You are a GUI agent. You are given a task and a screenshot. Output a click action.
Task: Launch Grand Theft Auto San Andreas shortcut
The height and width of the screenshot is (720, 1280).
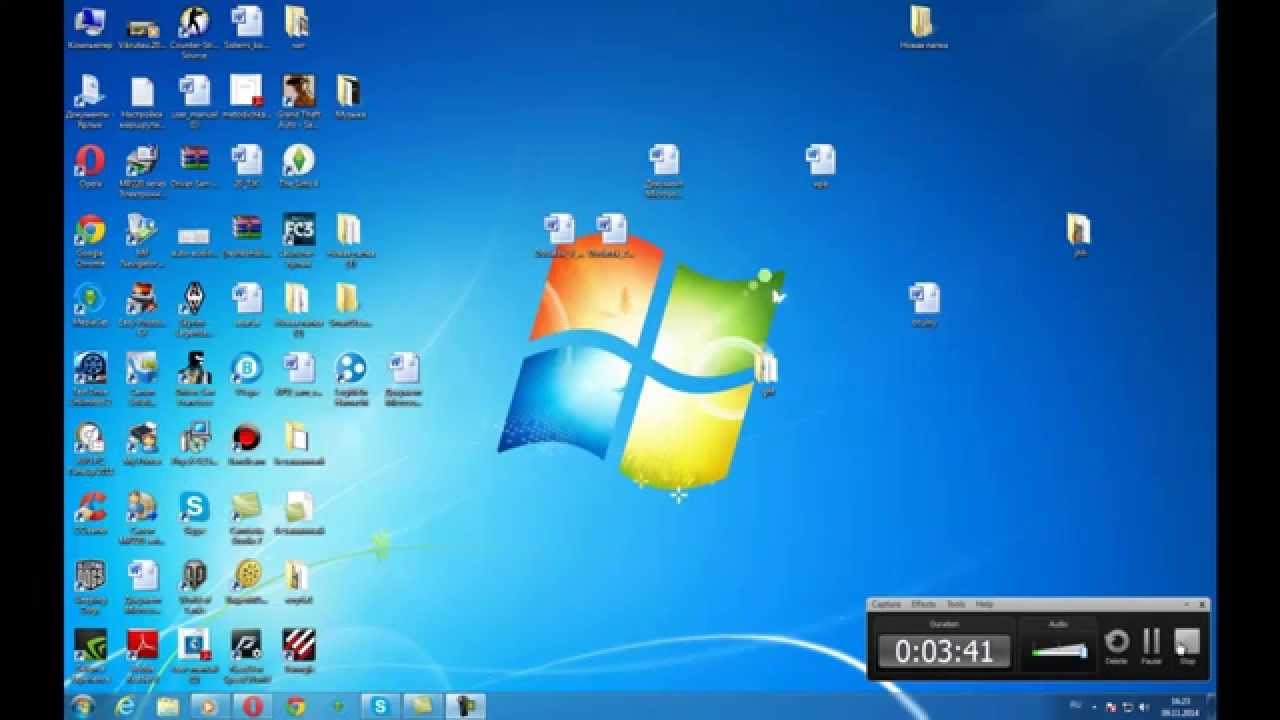pos(298,101)
